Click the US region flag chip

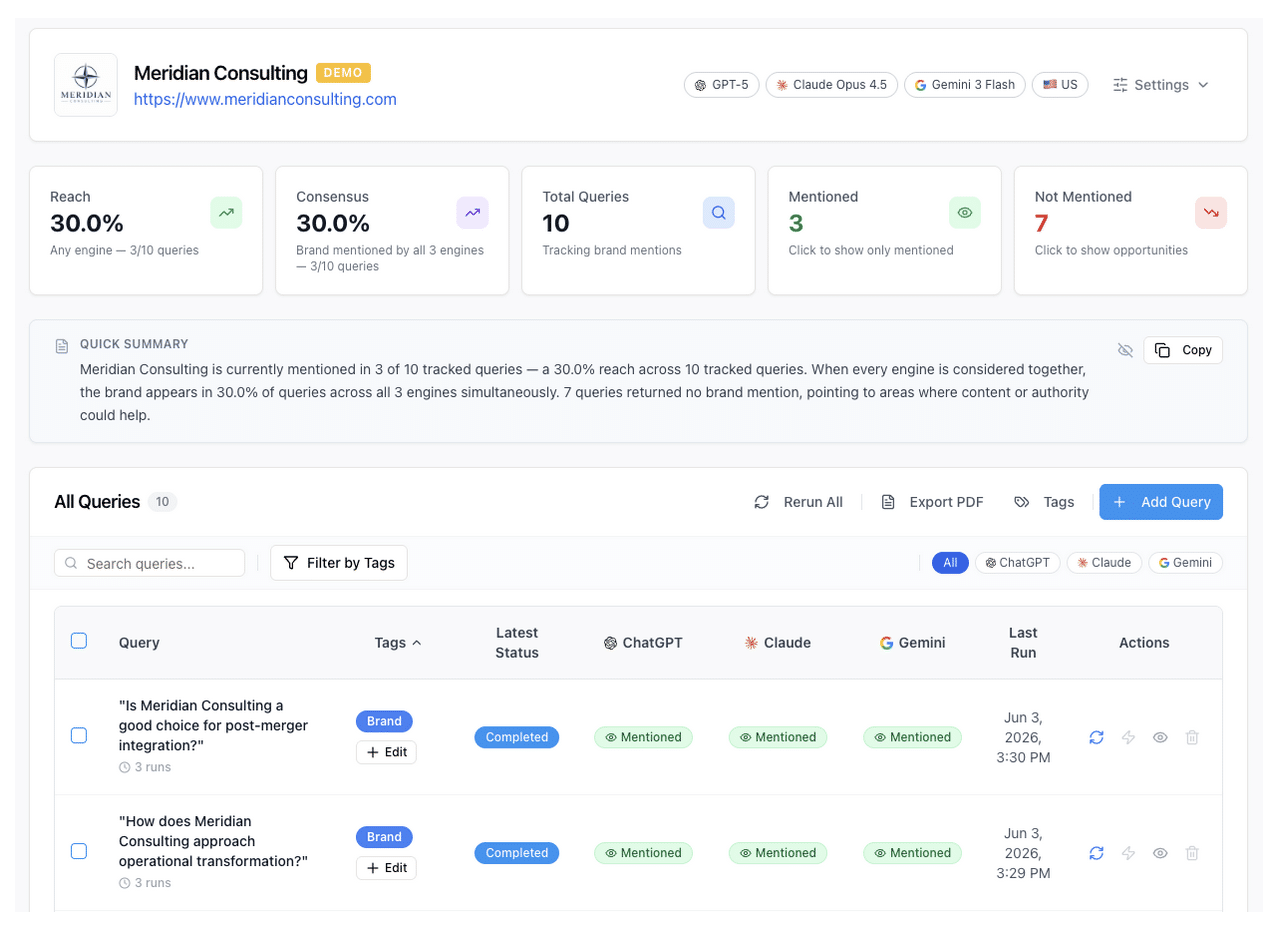[x=1060, y=85]
